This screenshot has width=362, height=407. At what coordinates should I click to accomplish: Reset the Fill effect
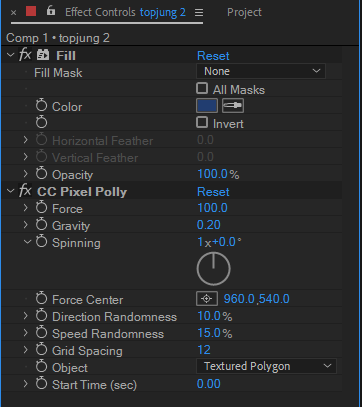pos(213,56)
